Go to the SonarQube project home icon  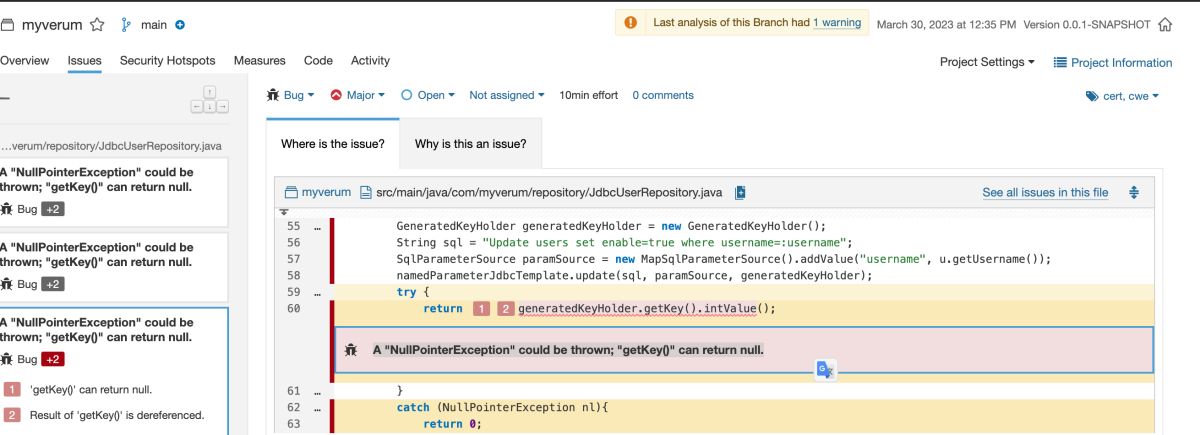(x=1165, y=25)
